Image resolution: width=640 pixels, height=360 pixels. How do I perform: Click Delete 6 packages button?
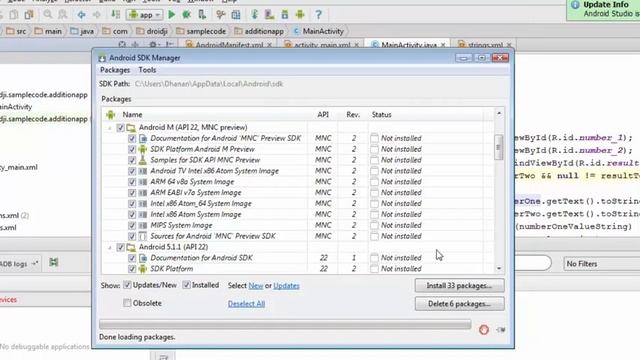(459, 304)
